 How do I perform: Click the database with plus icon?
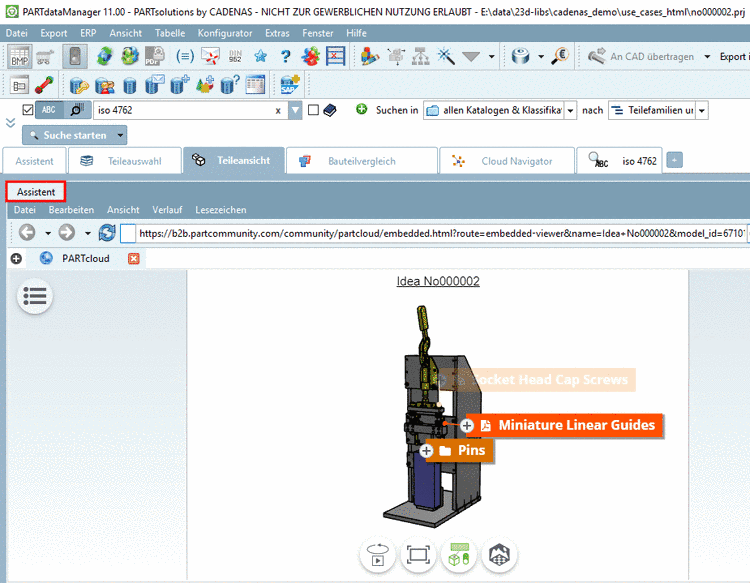click(x=179, y=85)
